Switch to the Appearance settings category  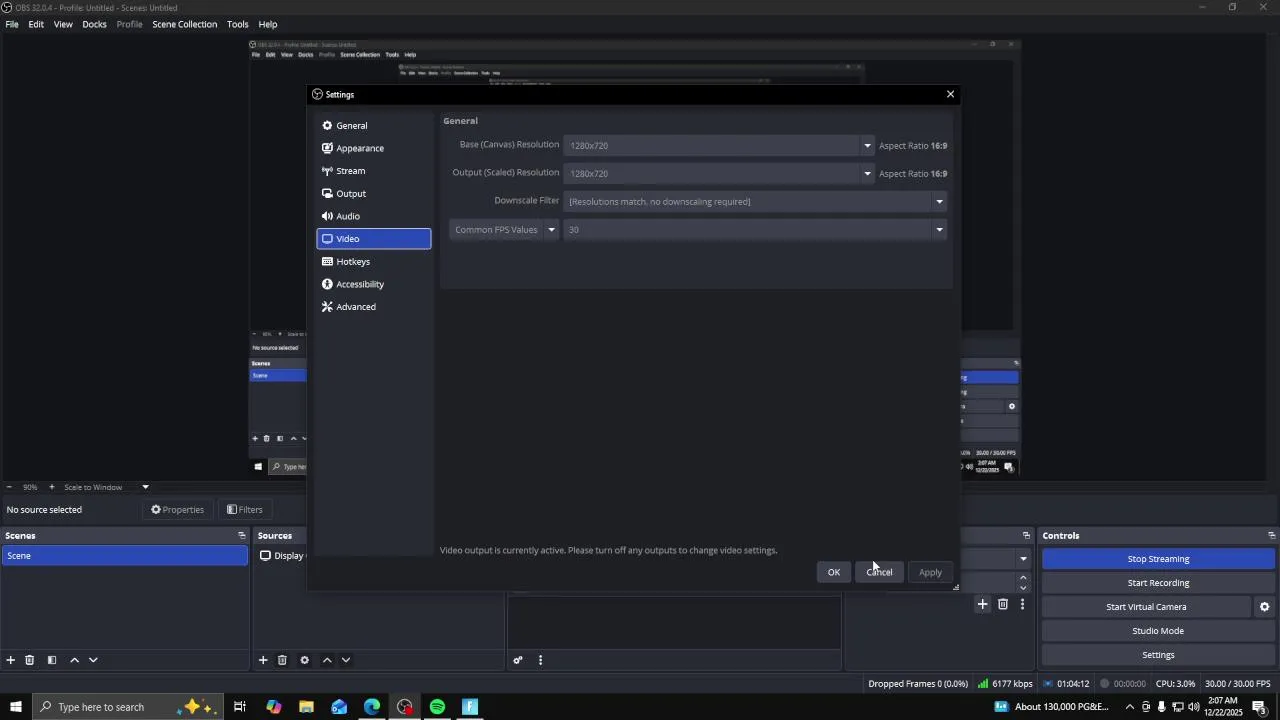(x=374, y=148)
